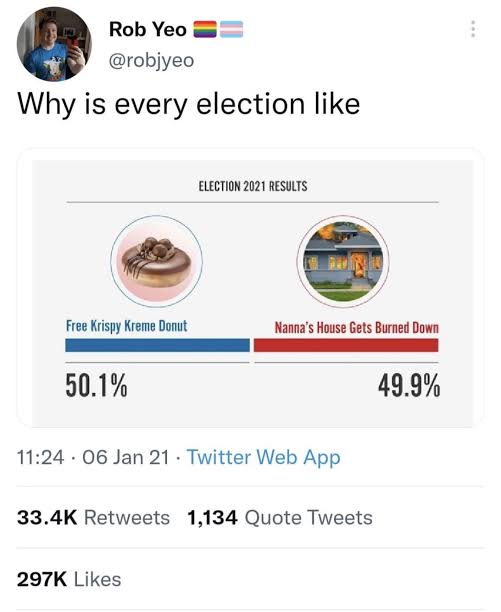Click the tweet text Why is every election like
This screenshot has height=612, width=501.
click(x=188, y=105)
